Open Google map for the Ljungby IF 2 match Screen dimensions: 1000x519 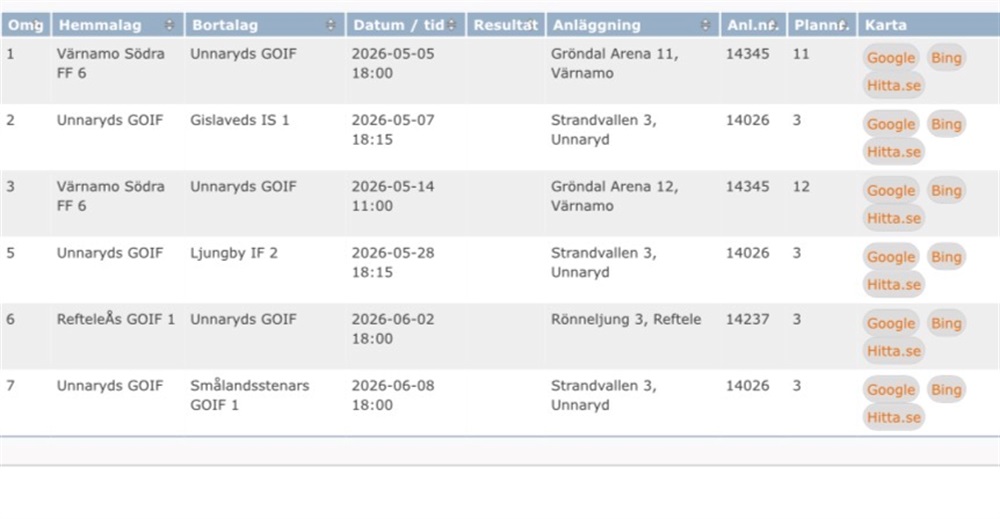891,257
